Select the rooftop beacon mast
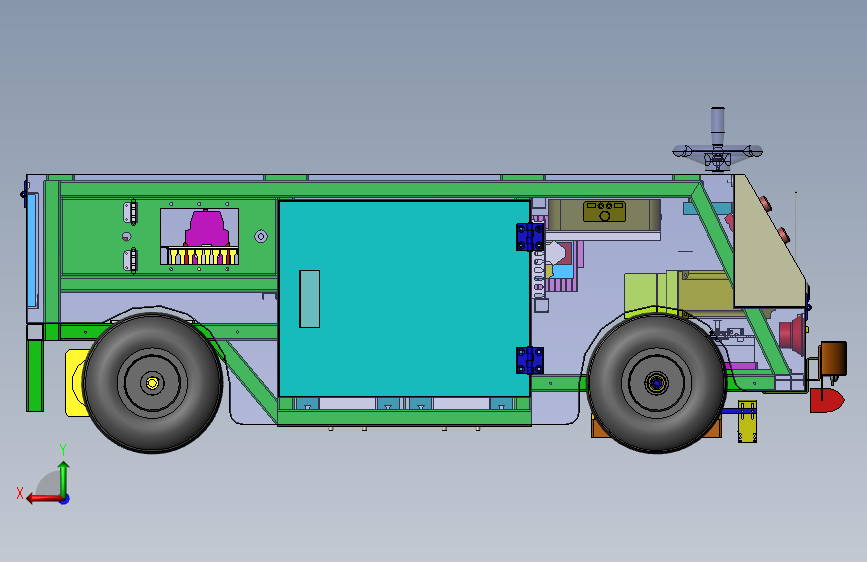 tap(718, 127)
